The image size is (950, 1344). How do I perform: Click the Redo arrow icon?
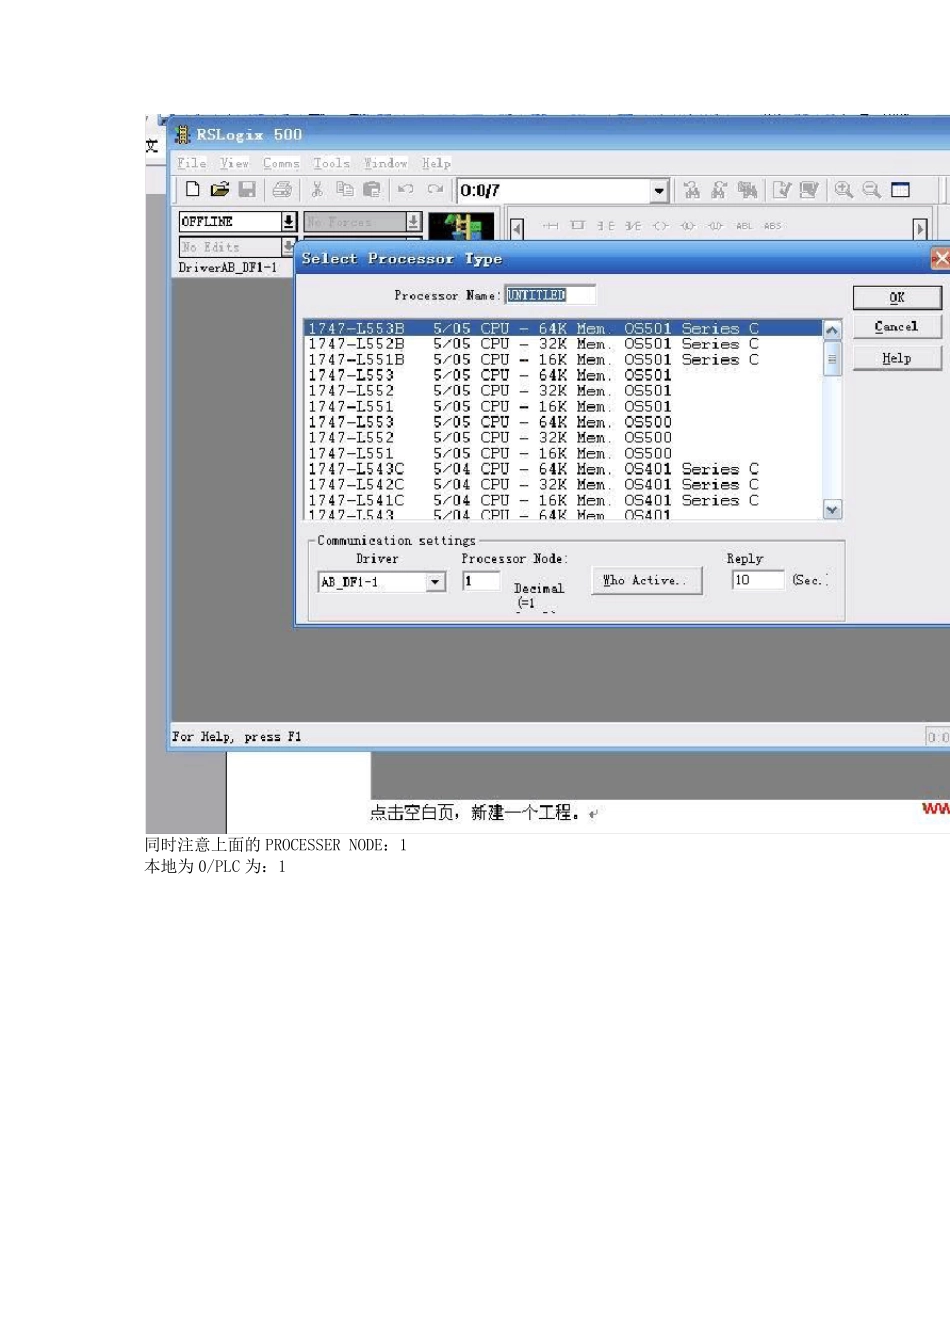tap(435, 189)
